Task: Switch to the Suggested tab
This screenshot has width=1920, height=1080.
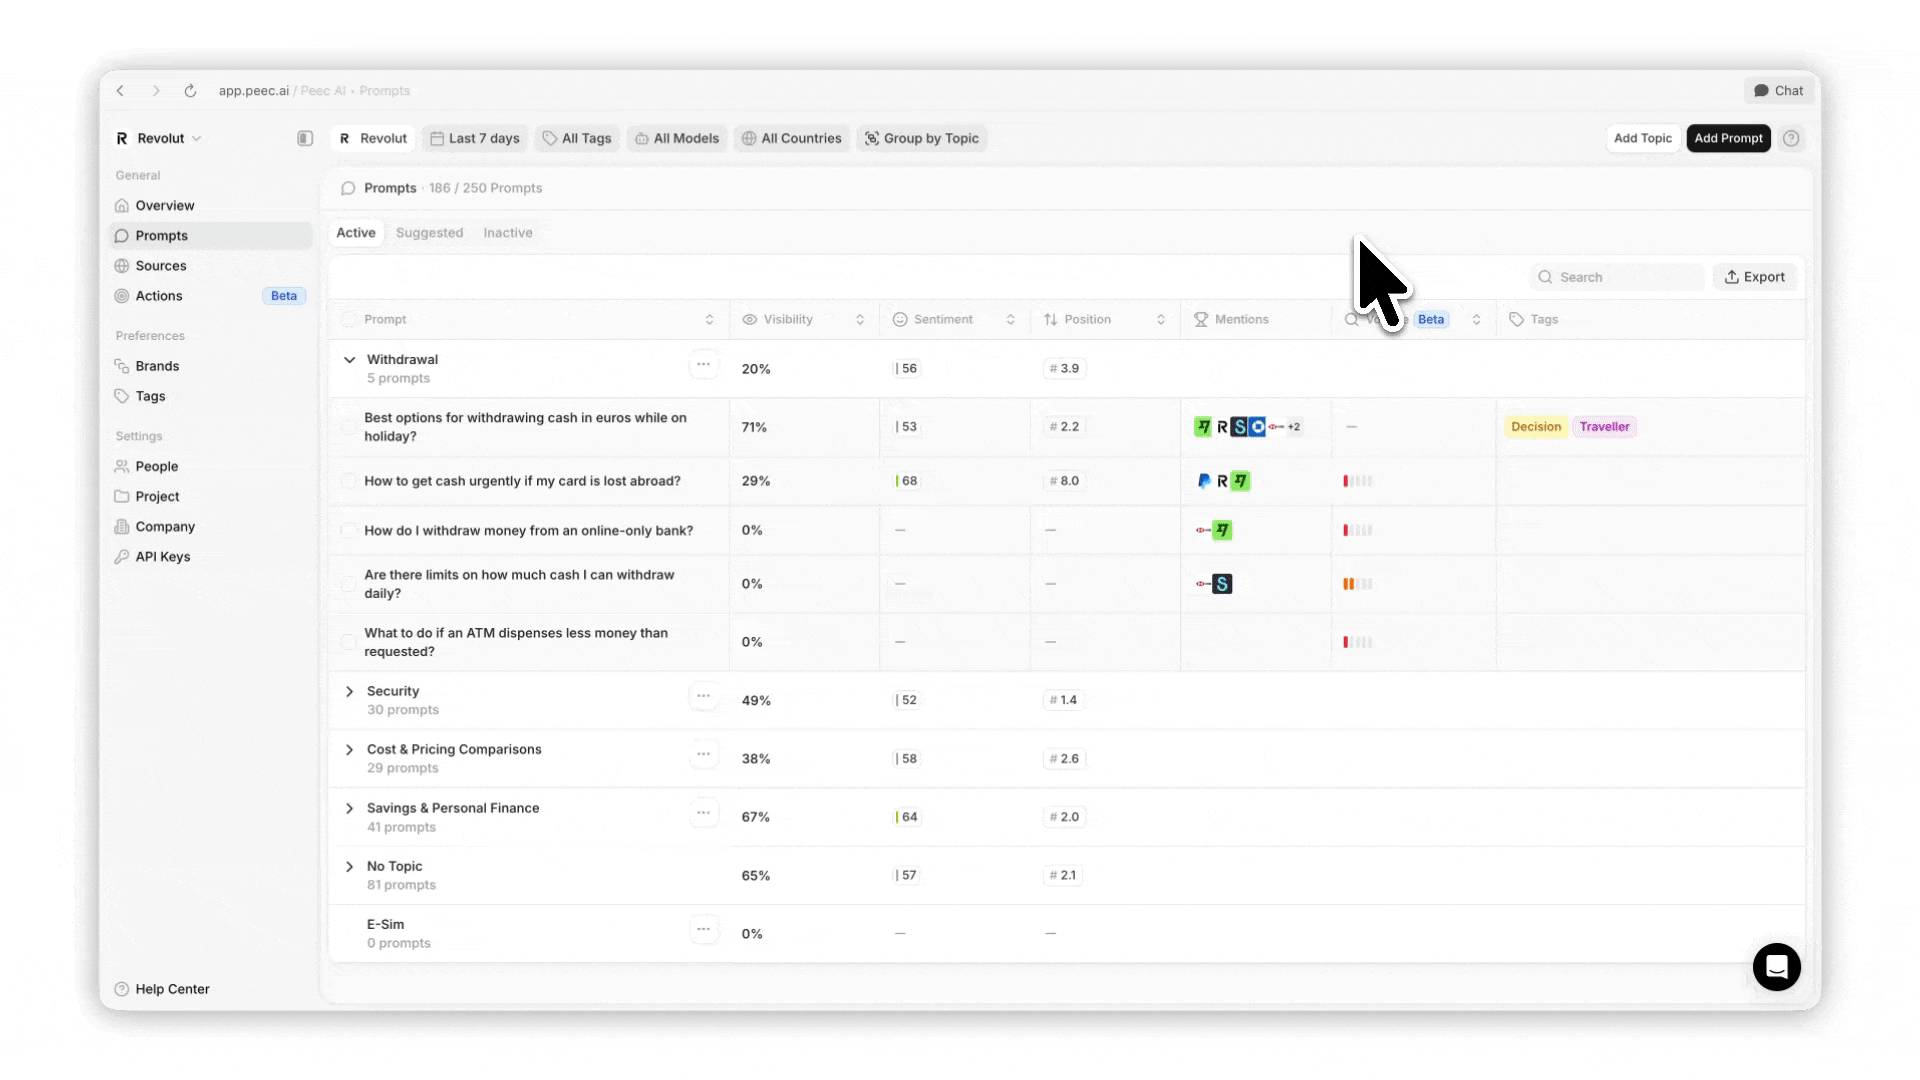Action: (429, 232)
